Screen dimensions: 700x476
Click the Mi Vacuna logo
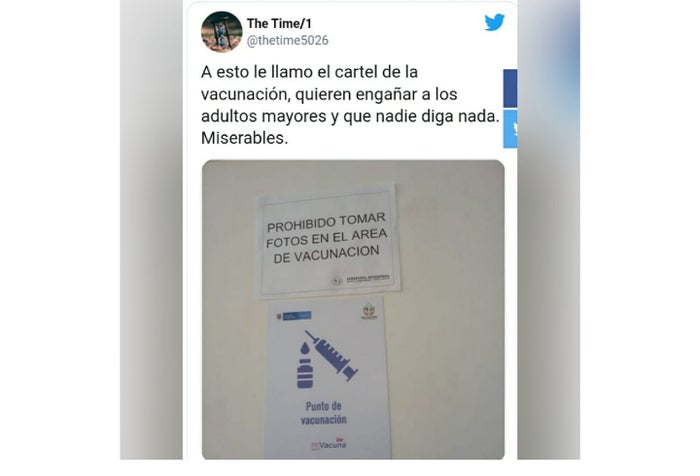coord(329,444)
